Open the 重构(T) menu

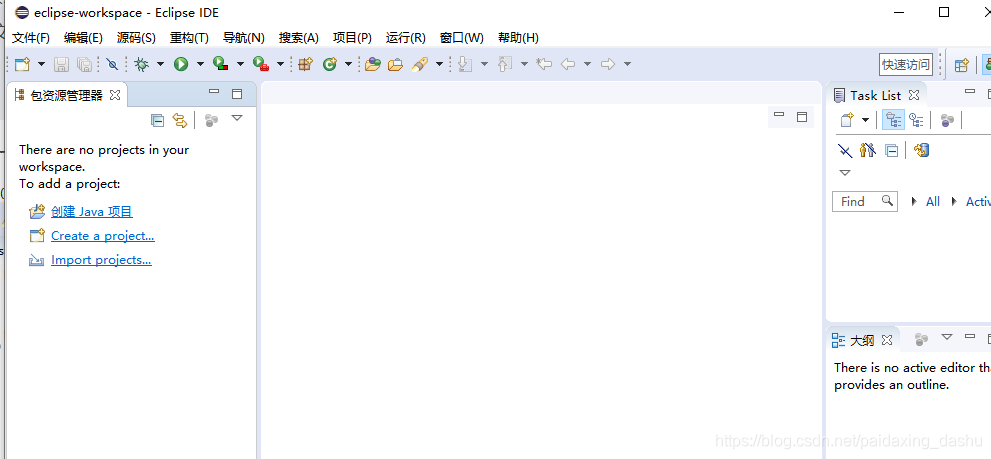189,37
